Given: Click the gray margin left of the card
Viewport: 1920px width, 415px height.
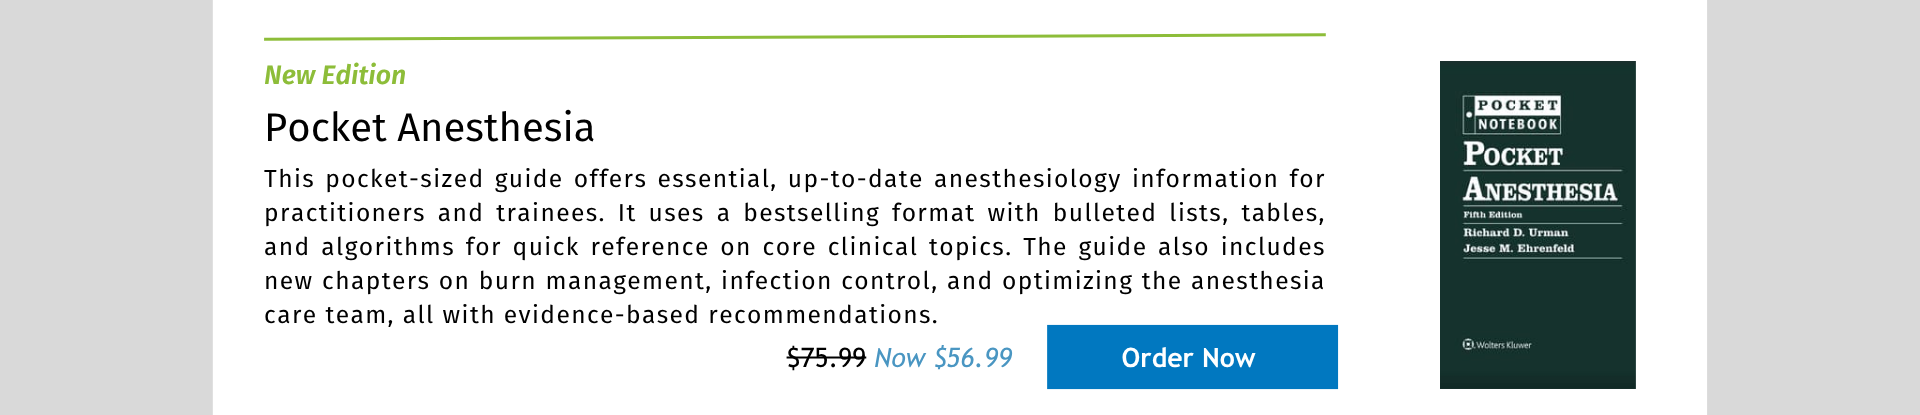Looking at the screenshot, I should pos(106,207).
